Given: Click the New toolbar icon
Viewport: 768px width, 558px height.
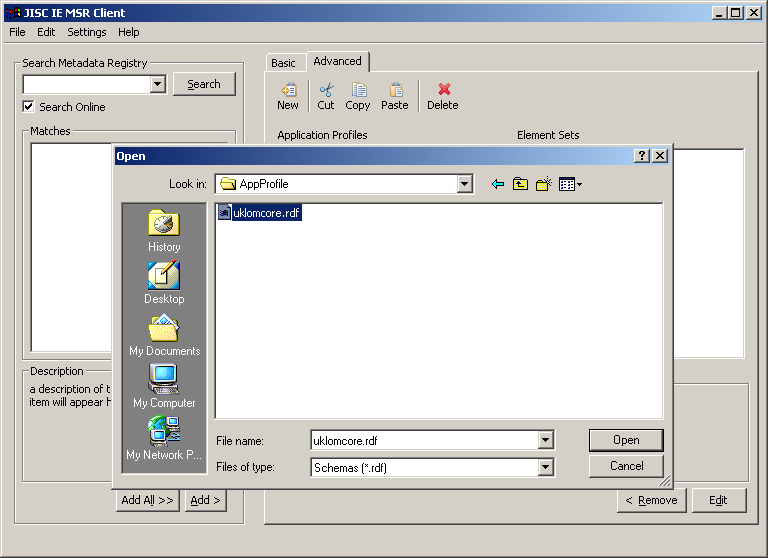Looking at the screenshot, I should [288, 90].
